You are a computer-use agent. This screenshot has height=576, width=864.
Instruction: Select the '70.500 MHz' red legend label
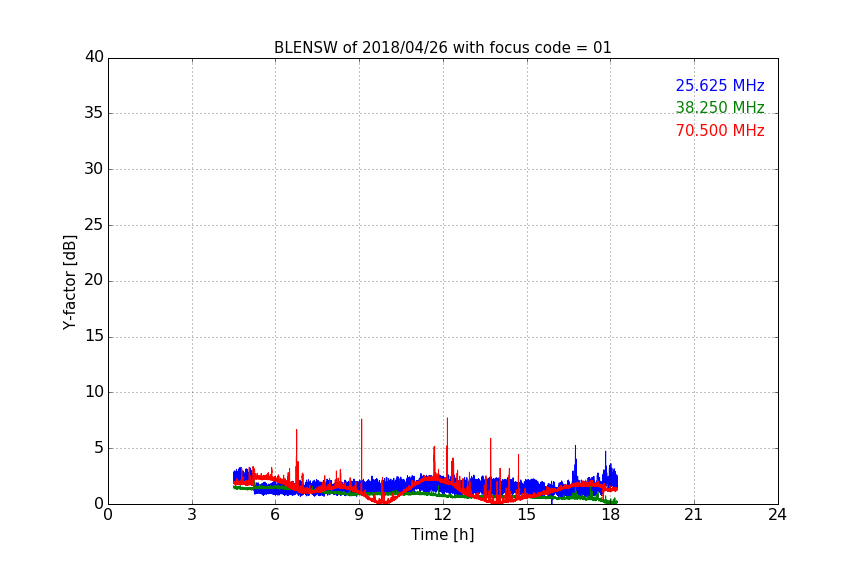pyautogui.click(x=720, y=131)
